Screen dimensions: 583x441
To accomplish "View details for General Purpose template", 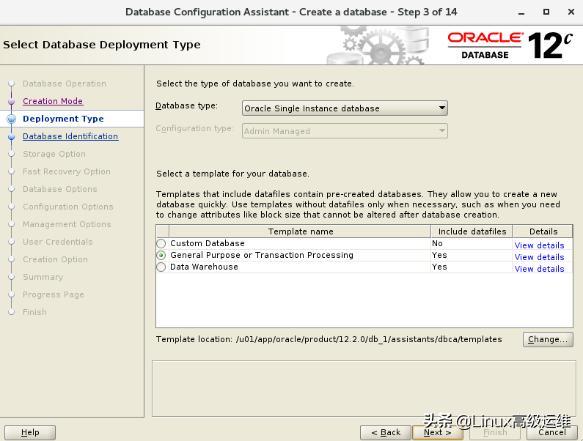I will [539, 257].
